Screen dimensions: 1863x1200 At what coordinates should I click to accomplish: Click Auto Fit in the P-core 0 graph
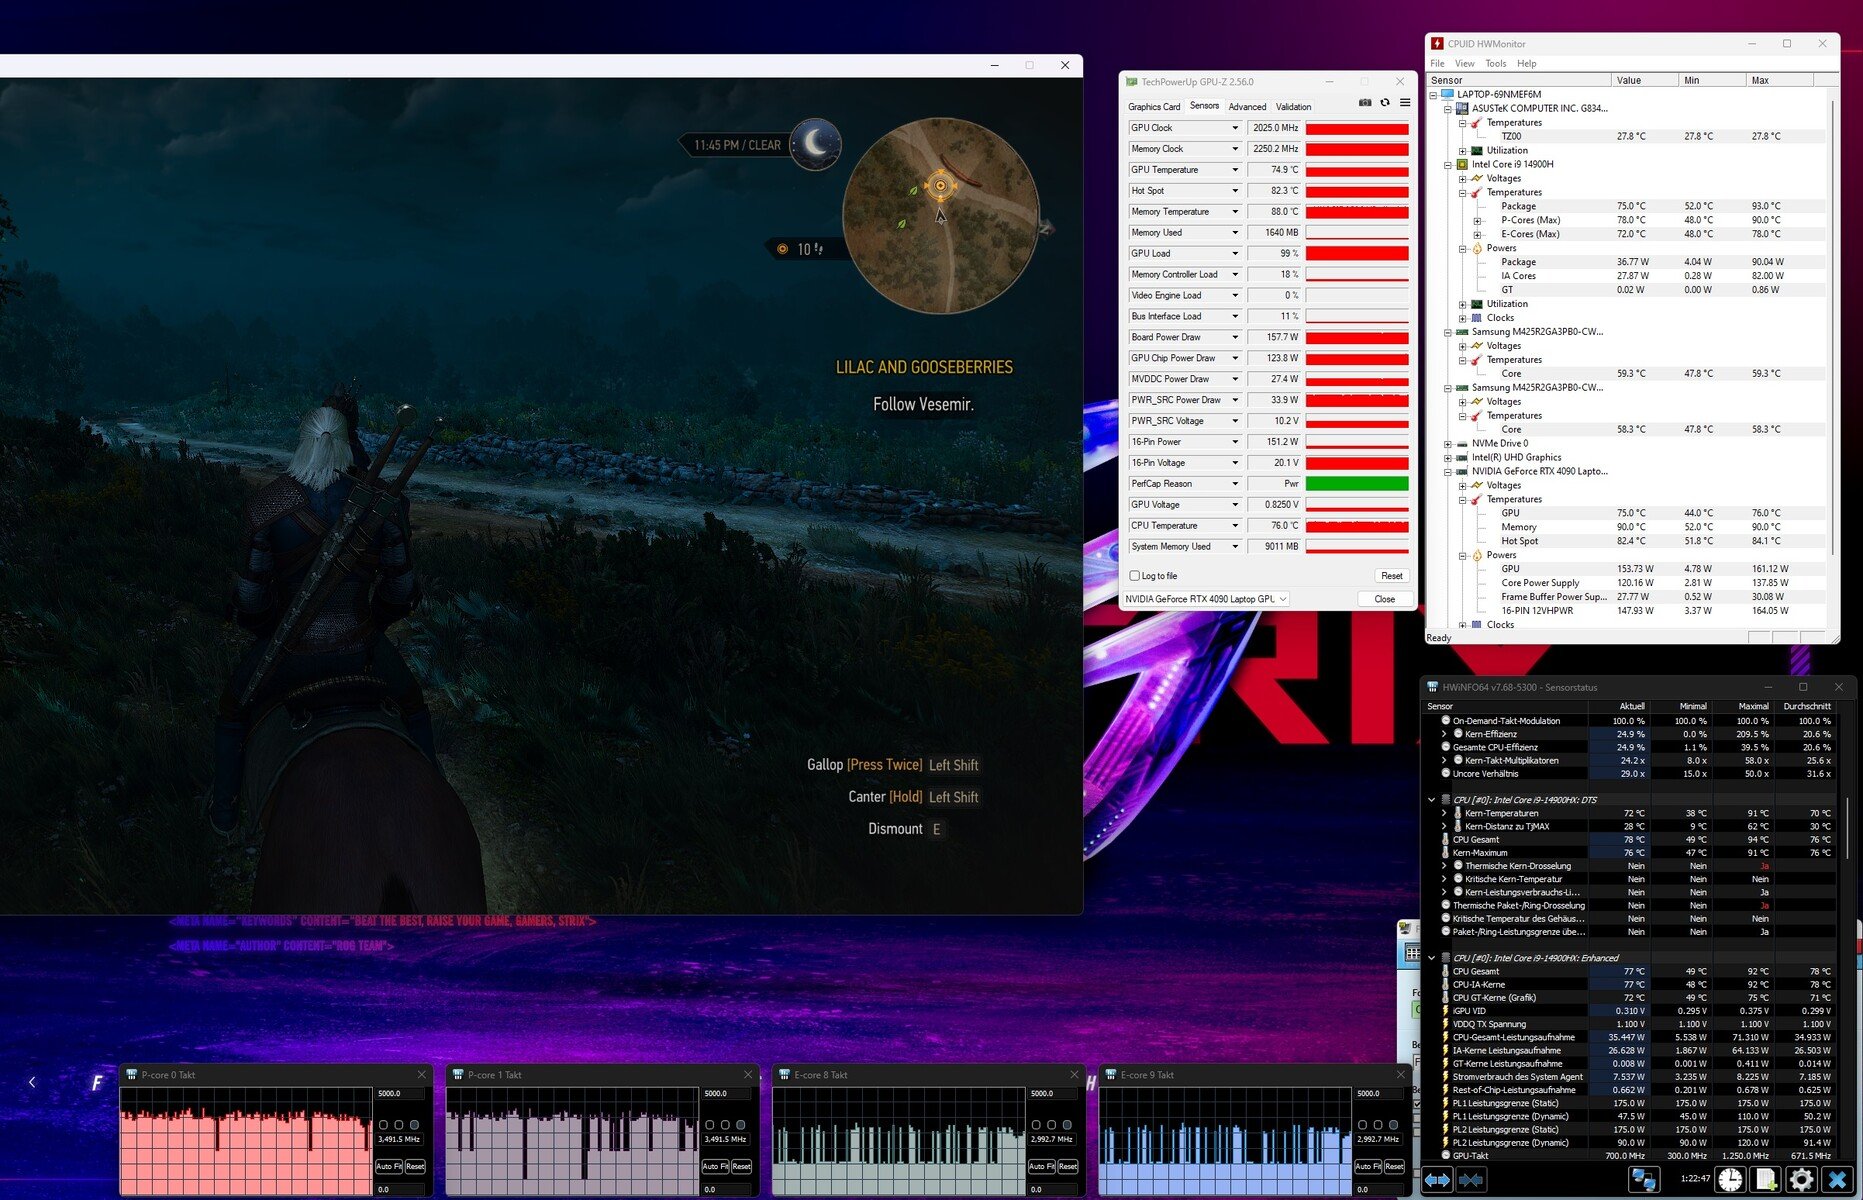pyautogui.click(x=389, y=1166)
